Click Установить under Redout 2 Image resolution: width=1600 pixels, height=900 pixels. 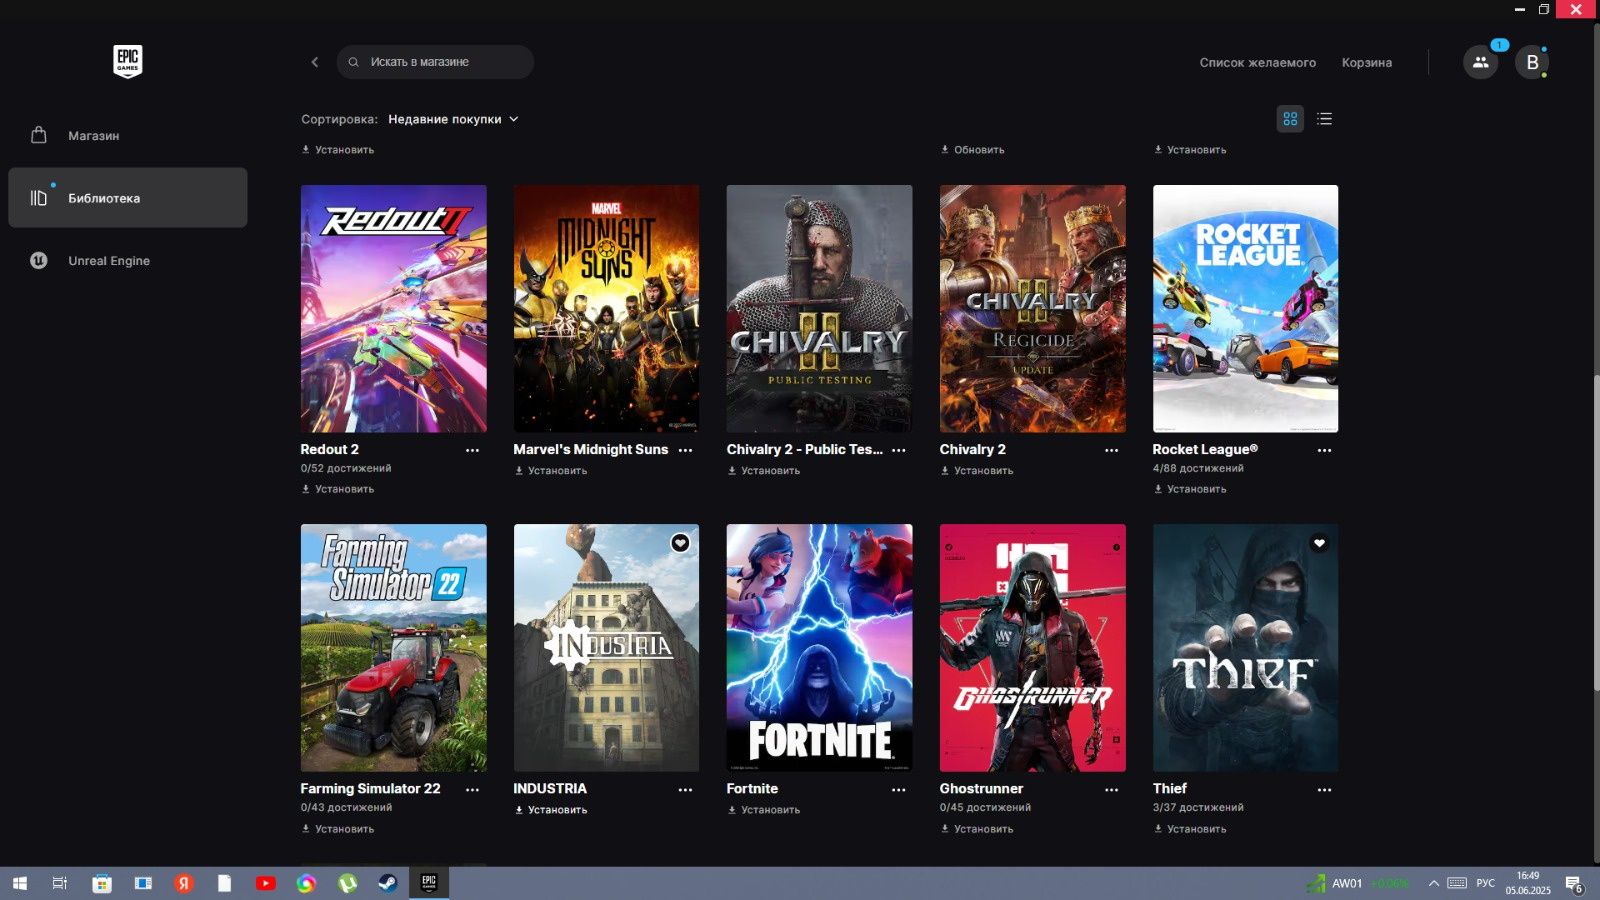(338, 489)
